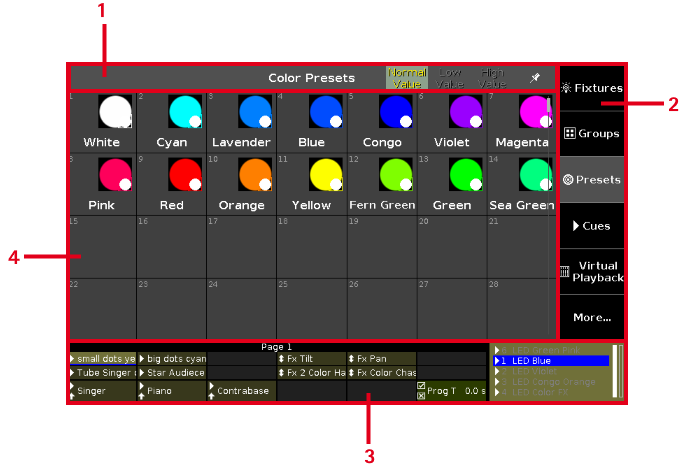Trigger the Piano executor
The height and width of the screenshot is (473, 686).
[172, 391]
